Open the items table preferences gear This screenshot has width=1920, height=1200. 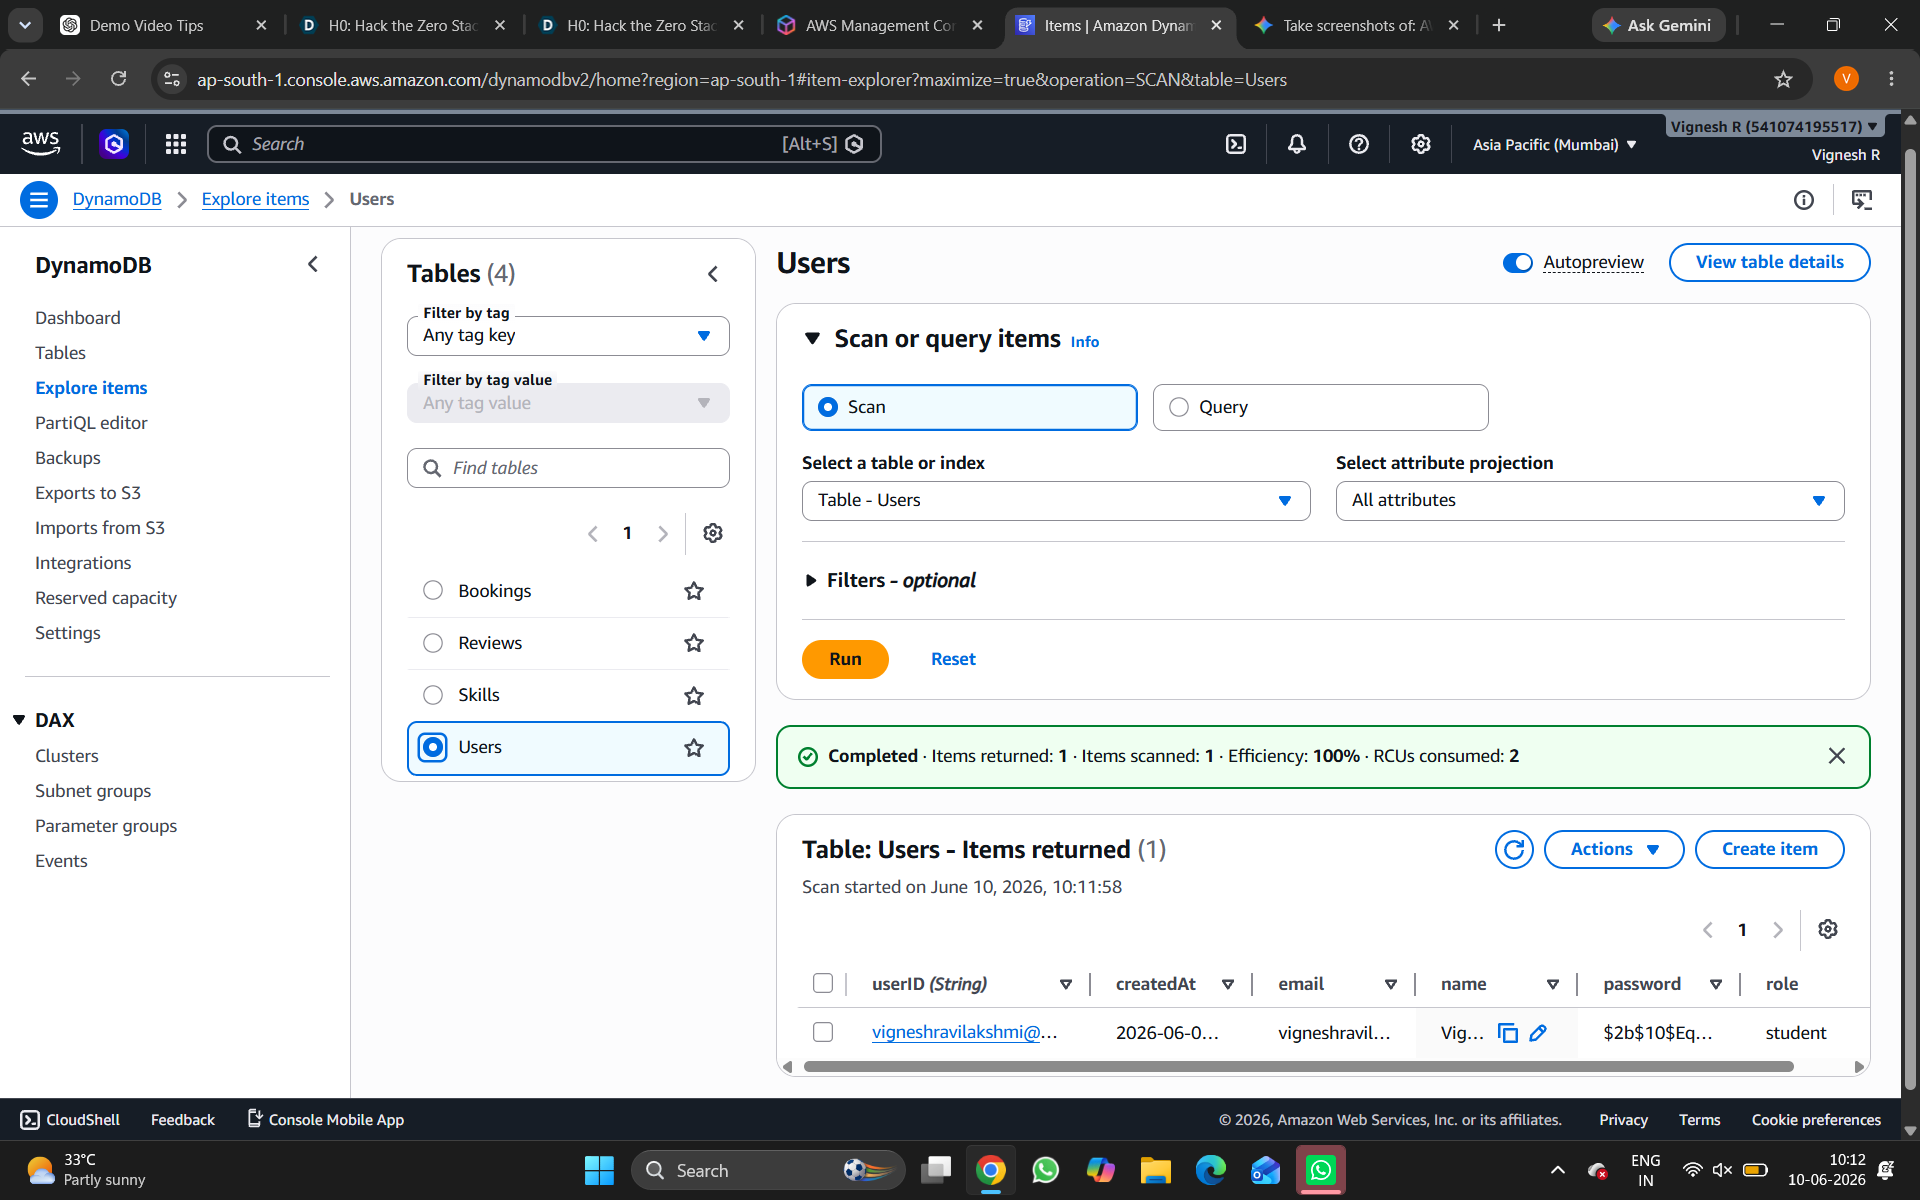tap(1828, 929)
